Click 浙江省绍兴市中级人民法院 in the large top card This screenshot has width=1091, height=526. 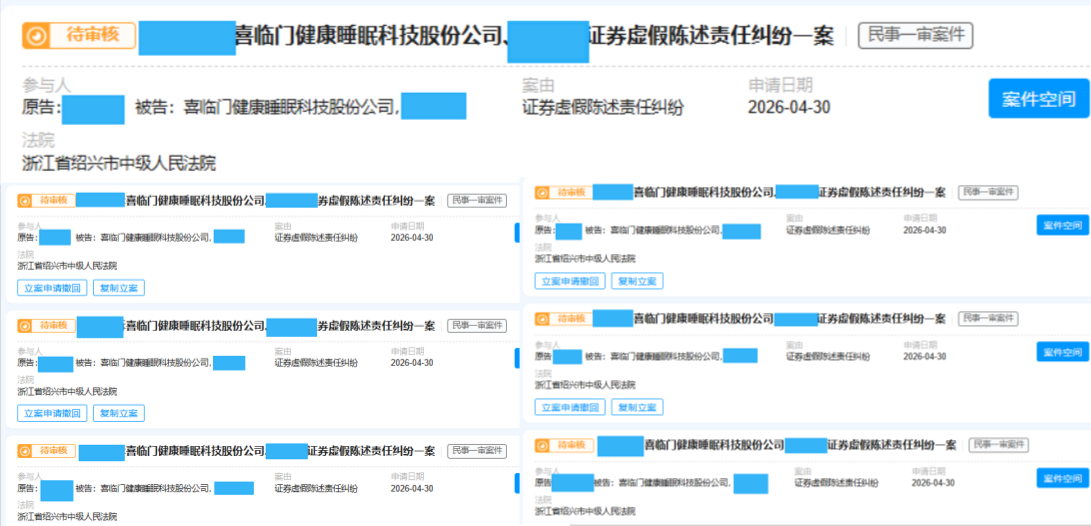(x=119, y=164)
